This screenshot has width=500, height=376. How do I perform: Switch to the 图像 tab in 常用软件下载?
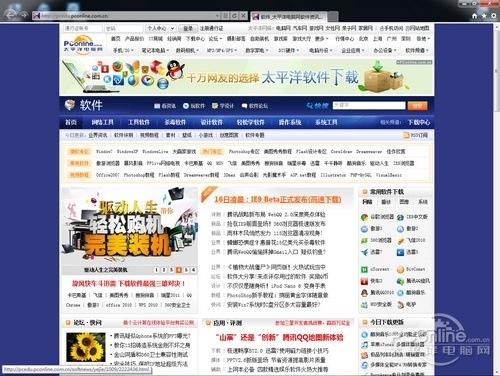coord(404,202)
